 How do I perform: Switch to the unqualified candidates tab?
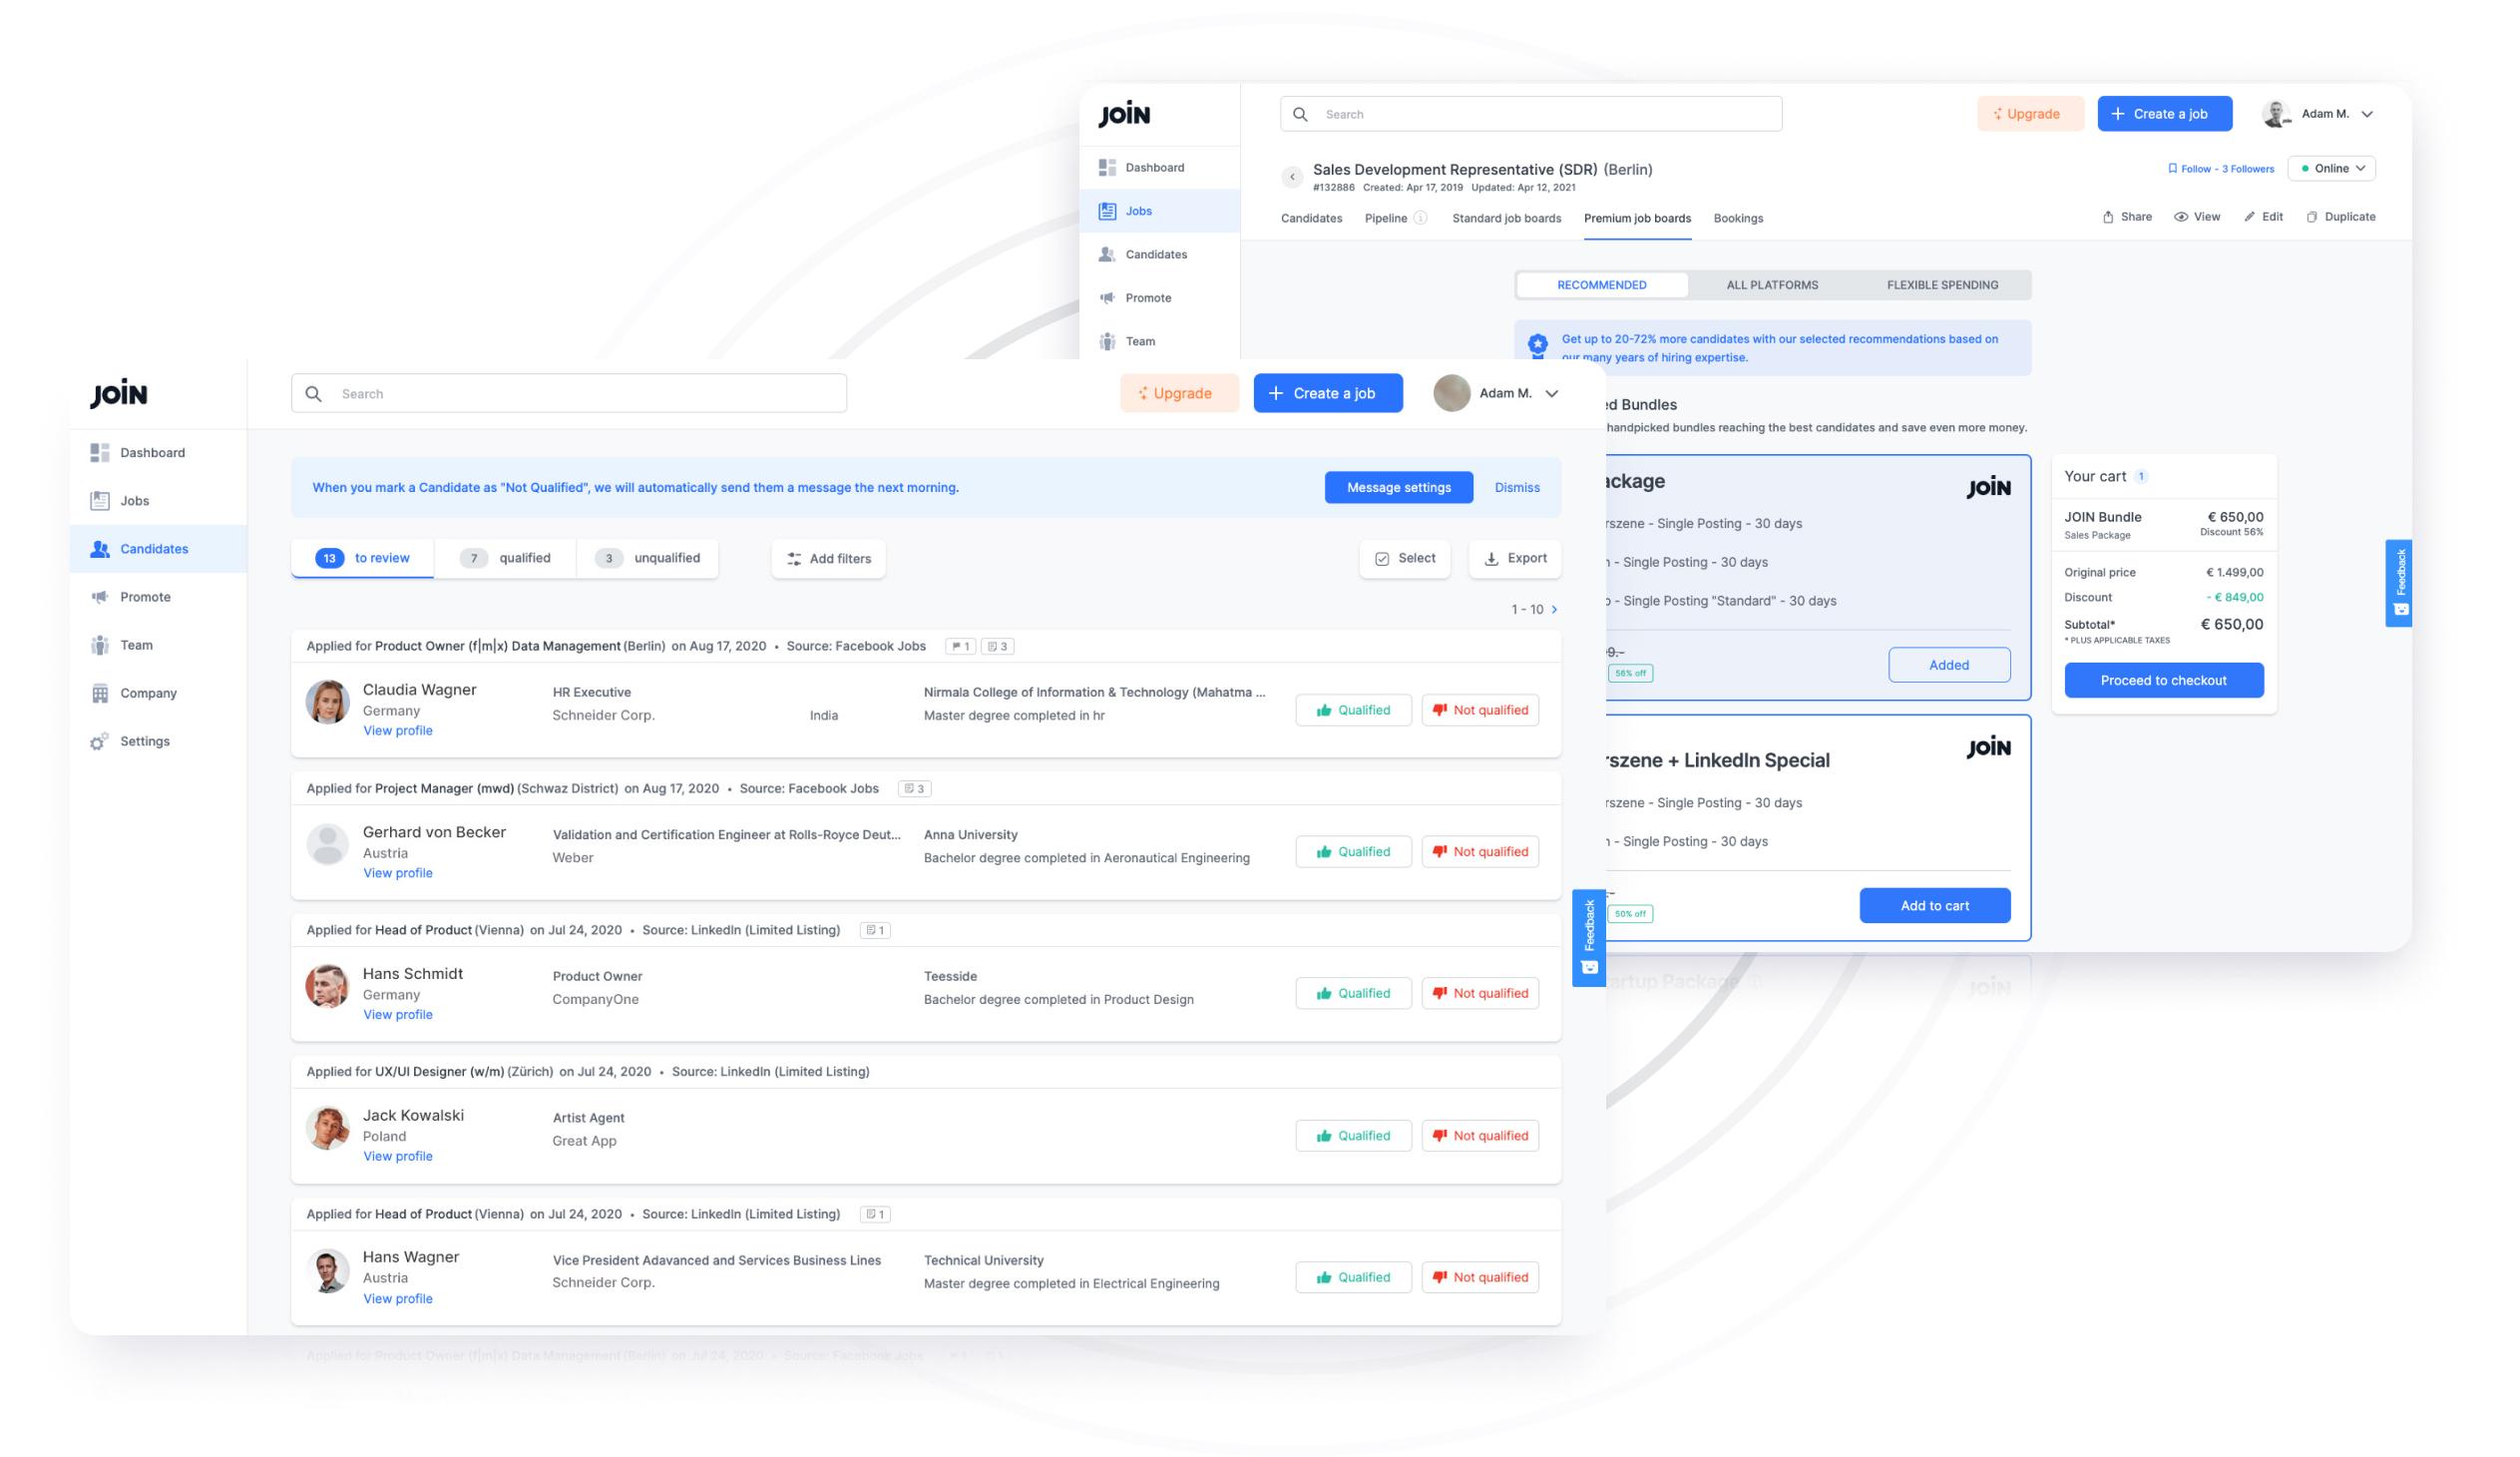647,559
